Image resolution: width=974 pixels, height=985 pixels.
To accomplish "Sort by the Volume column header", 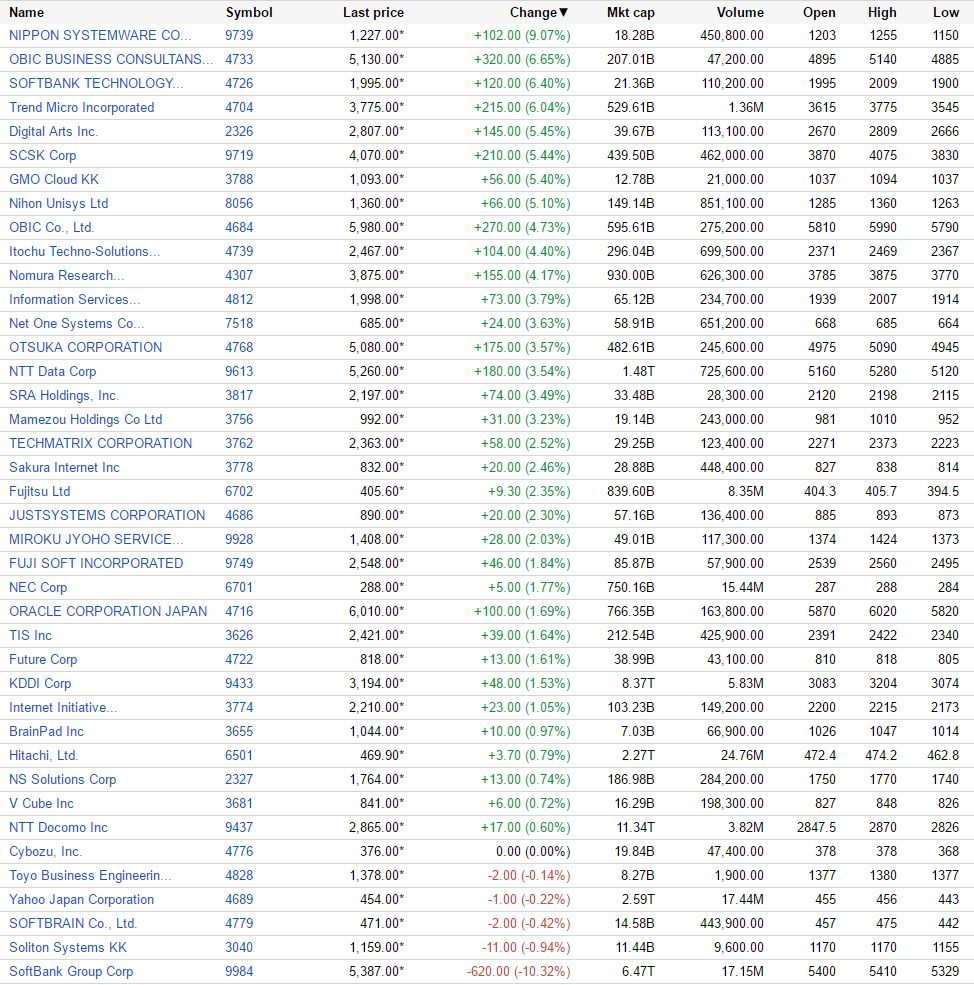I will point(740,12).
